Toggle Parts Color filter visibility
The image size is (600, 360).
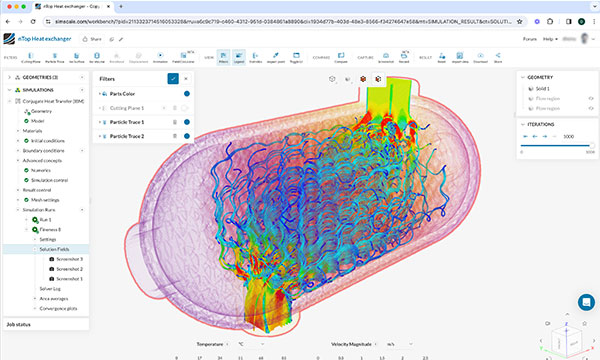187,94
